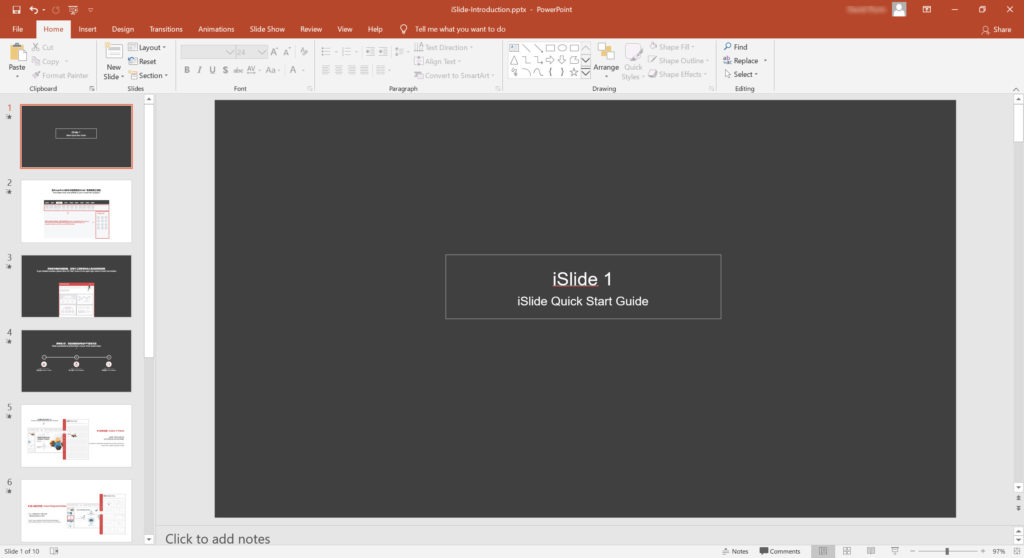This screenshot has height=558, width=1024.
Task: Start Slide Show from status bar icon
Action: point(895,551)
